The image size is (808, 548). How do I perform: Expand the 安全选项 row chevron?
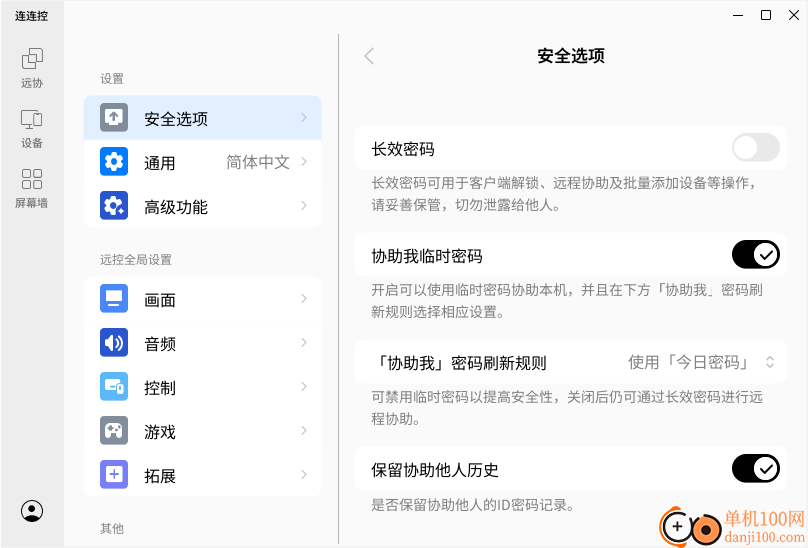tap(304, 118)
